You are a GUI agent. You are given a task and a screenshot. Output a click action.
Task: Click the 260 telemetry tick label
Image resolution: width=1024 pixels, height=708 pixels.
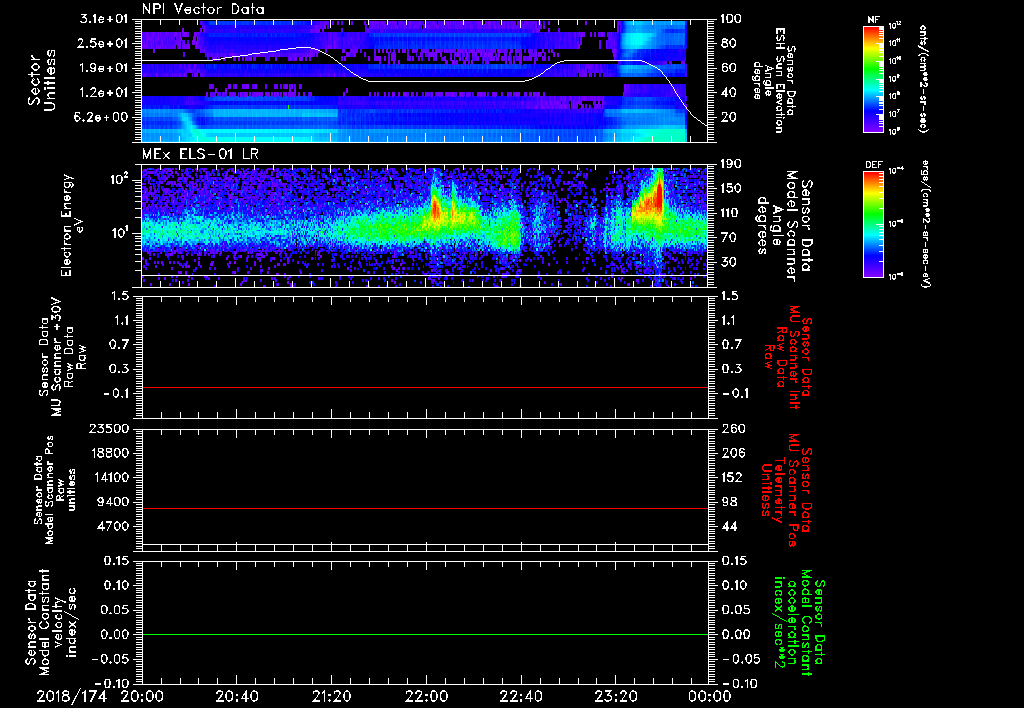732,428
